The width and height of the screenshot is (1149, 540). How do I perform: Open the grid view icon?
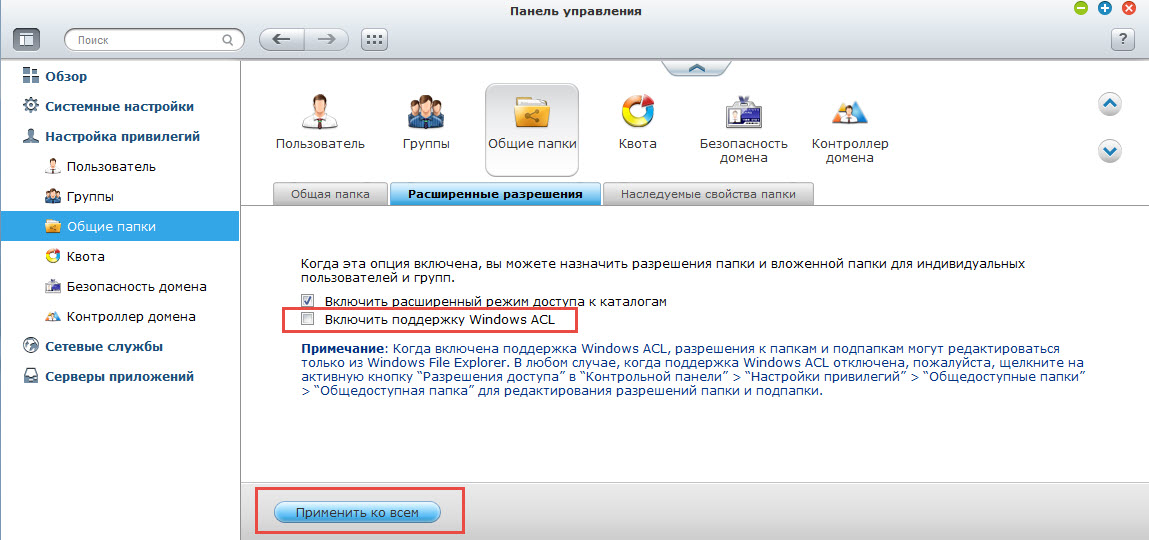coord(374,40)
